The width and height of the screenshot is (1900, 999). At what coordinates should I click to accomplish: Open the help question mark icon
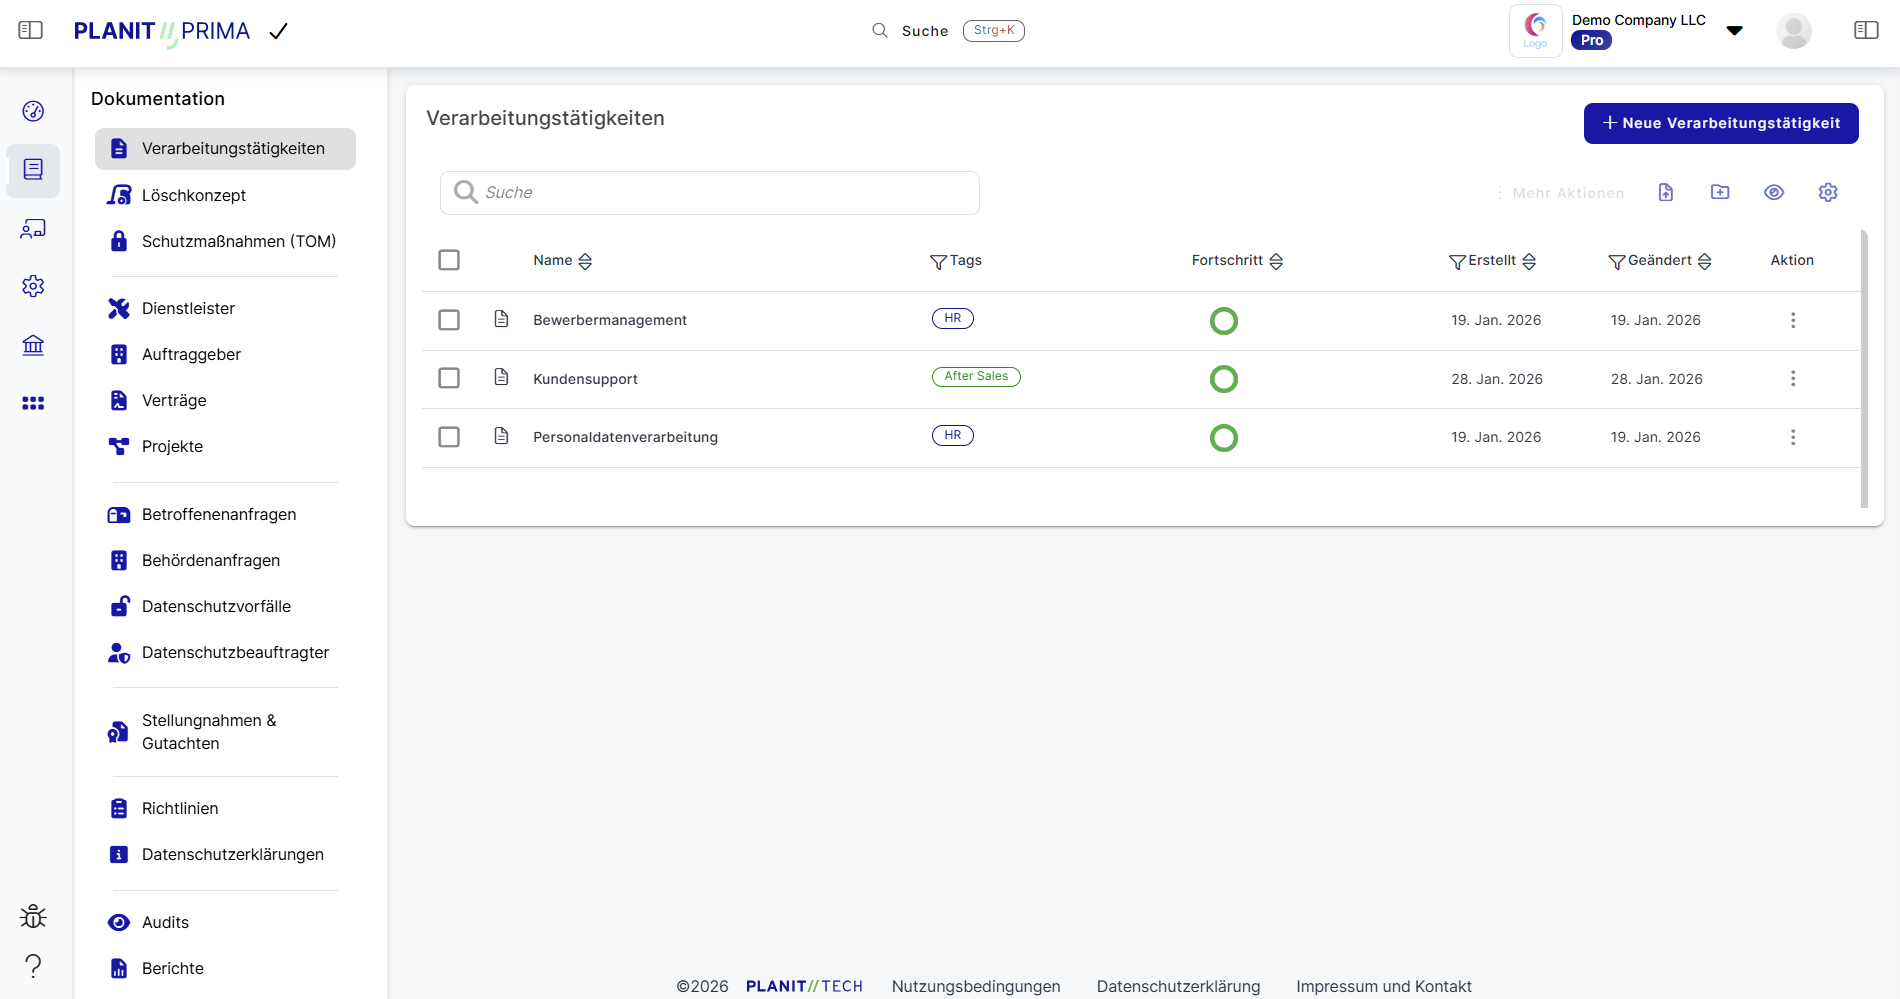[33, 965]
